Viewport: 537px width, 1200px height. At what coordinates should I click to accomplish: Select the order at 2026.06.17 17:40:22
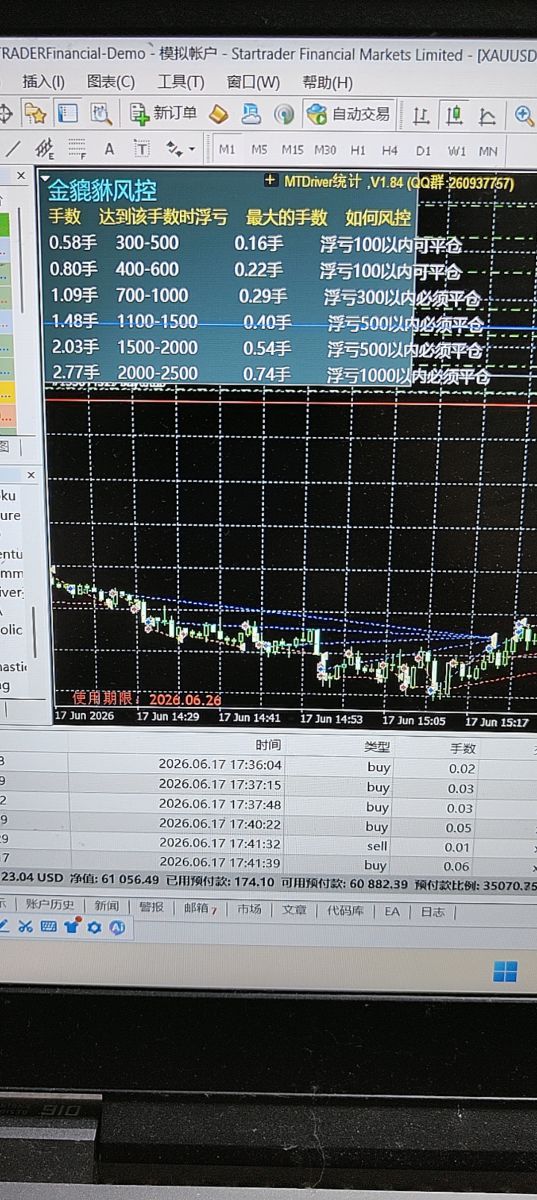tap(268, 826)
